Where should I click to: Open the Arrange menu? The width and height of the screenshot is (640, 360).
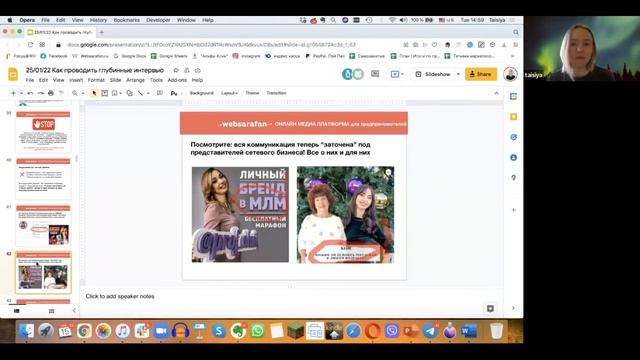coord(136,80)
